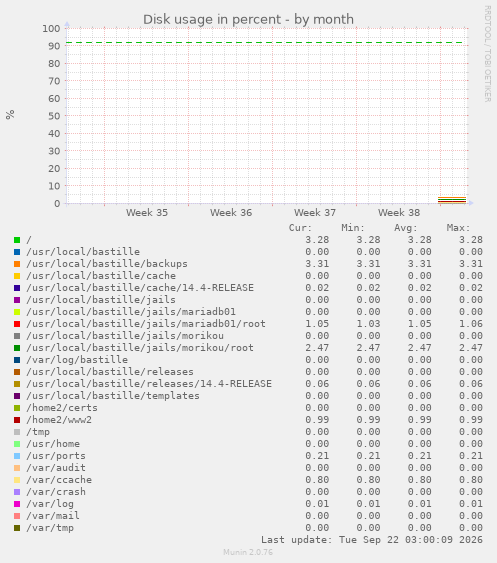Click the Munin 2.0.76 version text
The width and height of the screenshot is (497, 563).
pyautogui.click(x=248, y=552)
